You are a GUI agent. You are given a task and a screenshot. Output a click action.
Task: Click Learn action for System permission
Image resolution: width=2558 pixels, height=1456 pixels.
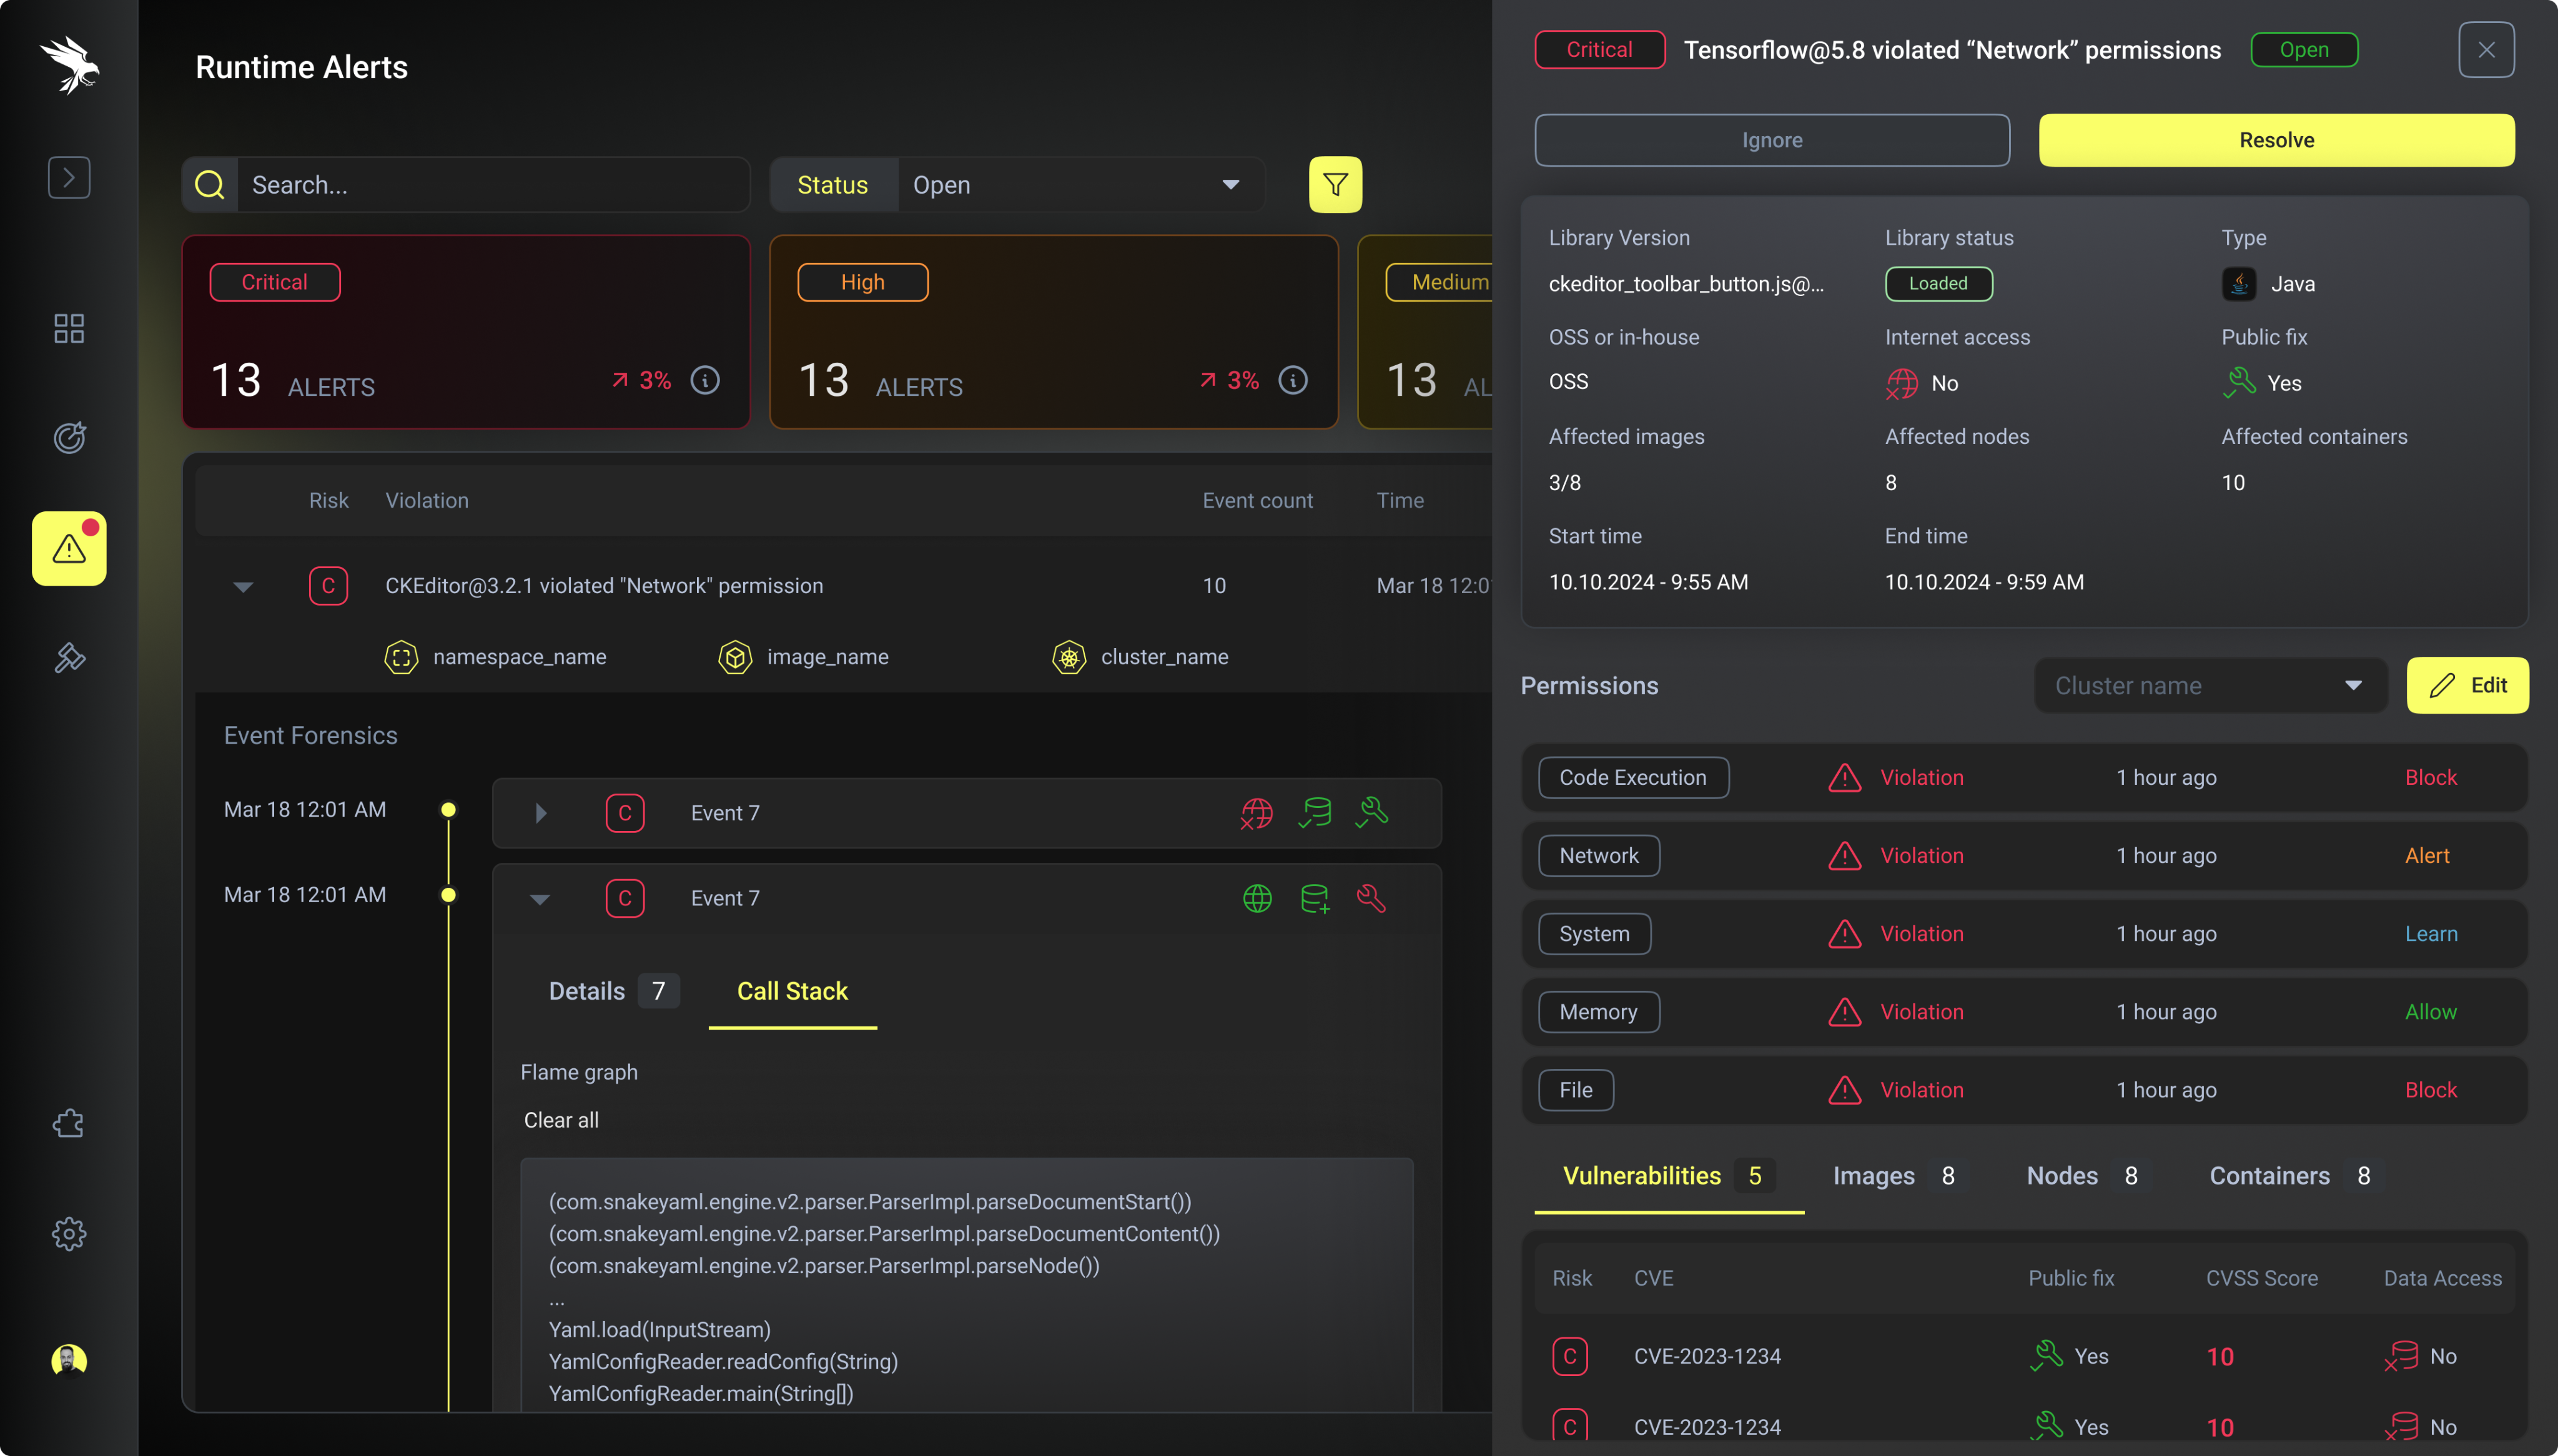tap(2431, 934)
